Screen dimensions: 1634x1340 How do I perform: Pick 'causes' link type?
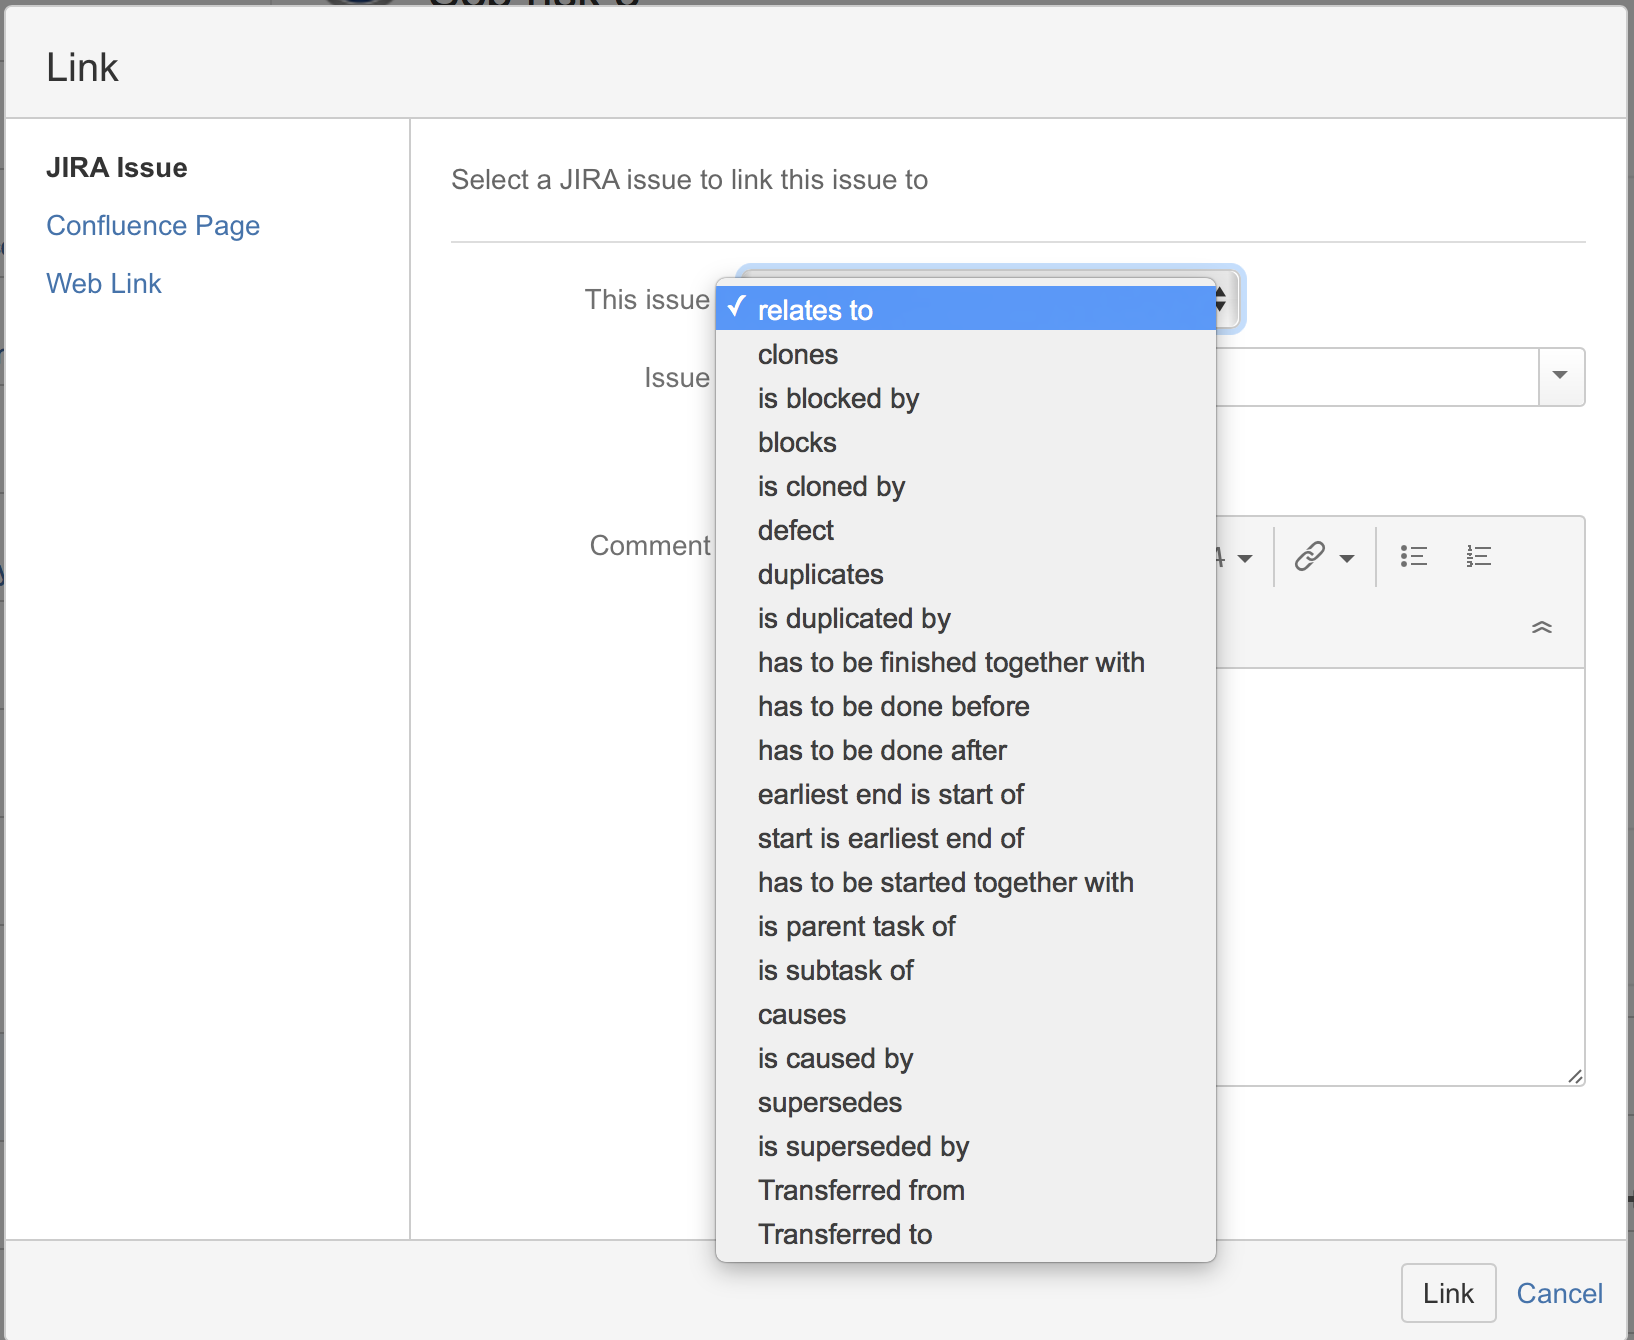point(966,1014)
